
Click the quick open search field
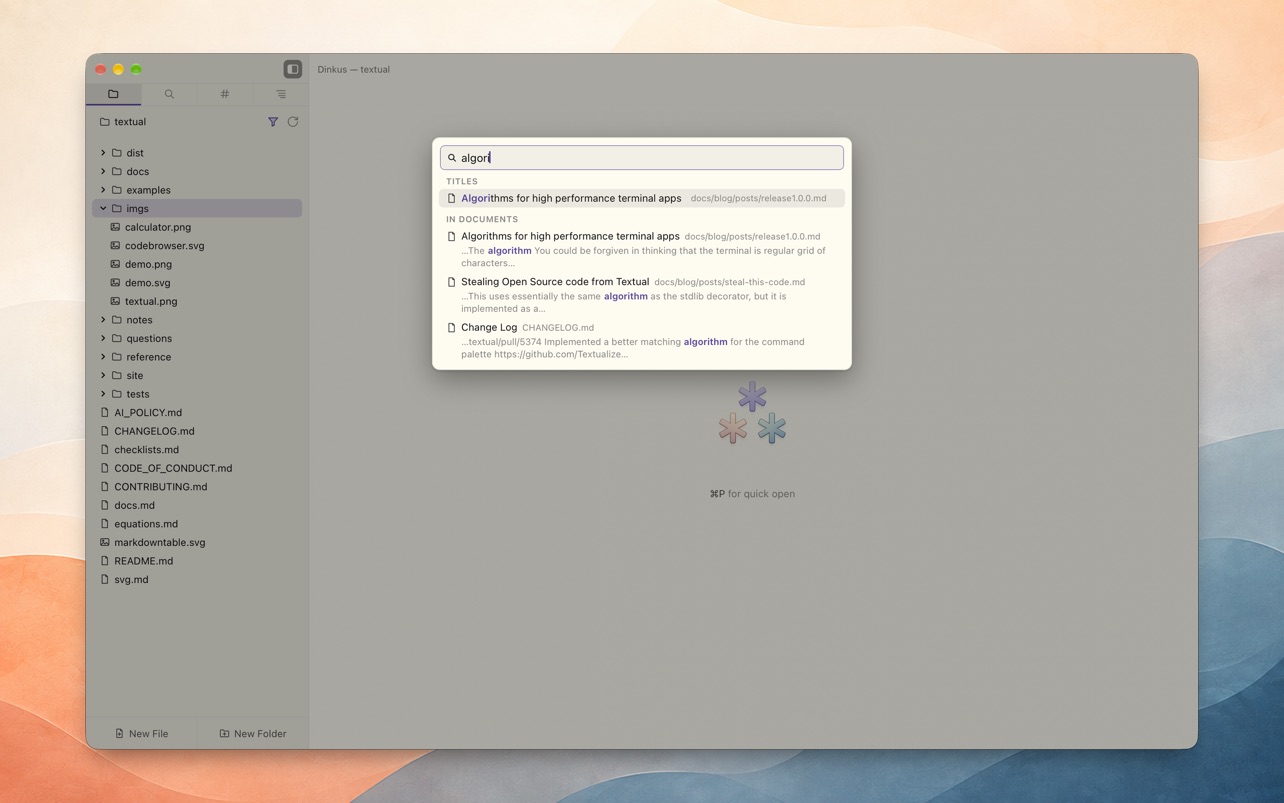(642, 158)
